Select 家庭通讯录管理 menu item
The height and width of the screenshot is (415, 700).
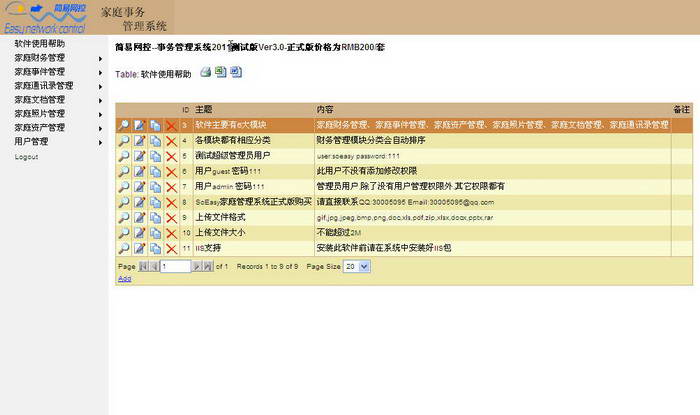click(44, 86)
